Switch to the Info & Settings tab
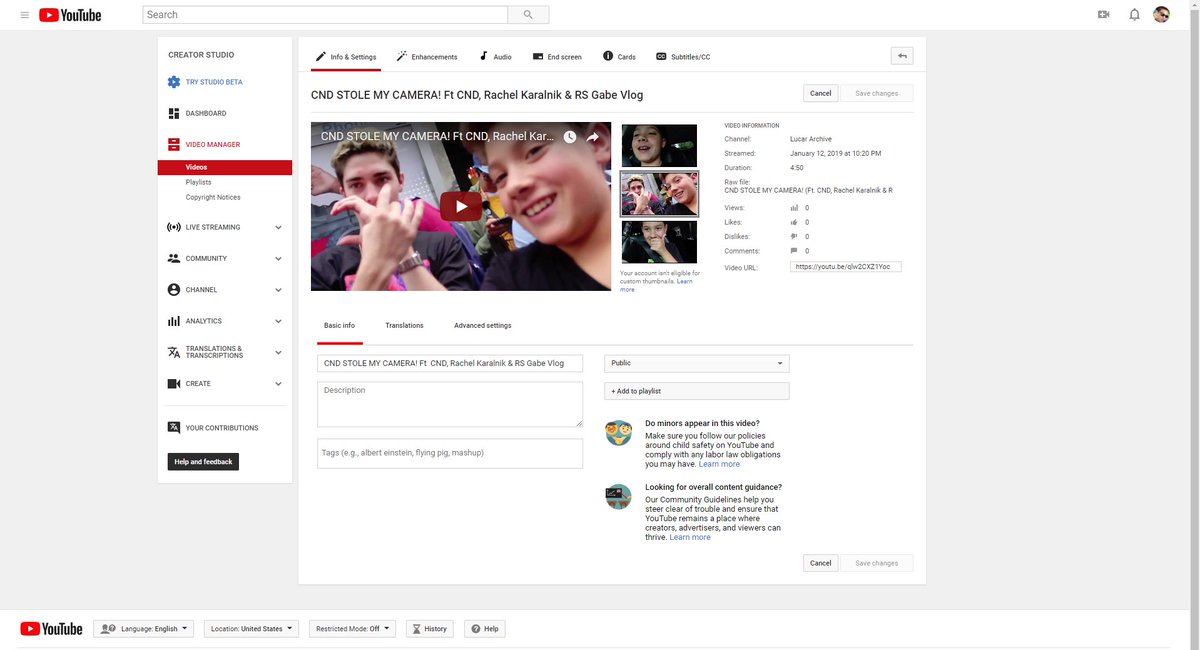Viewport: 1200px width, 650px height. [x=346, y=57]
